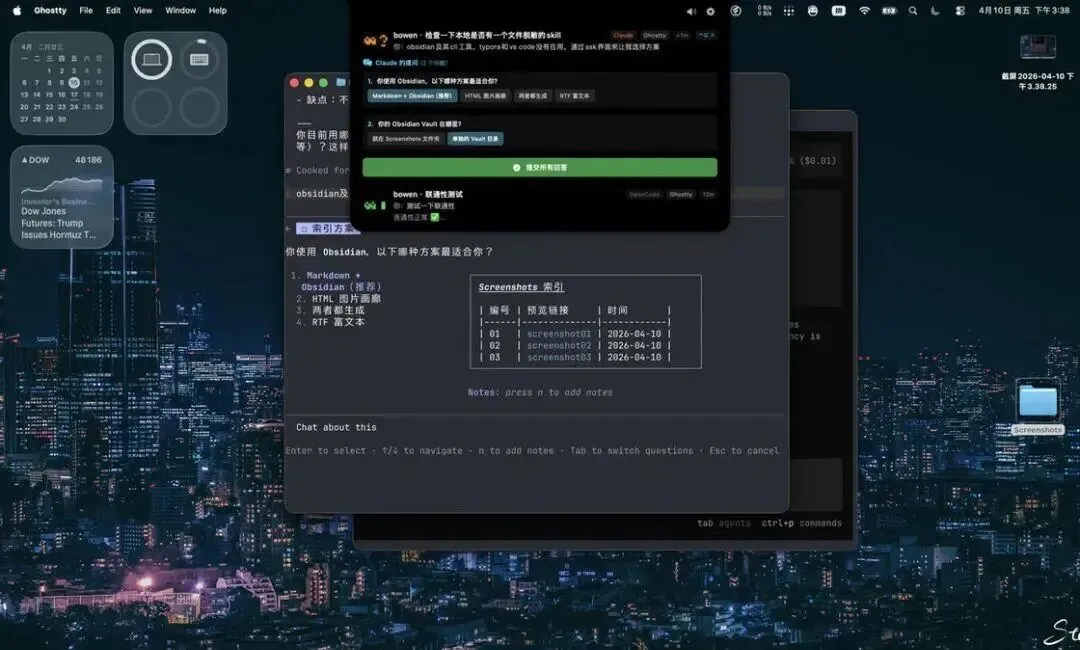Click the highlighted tab label in terminal

click(x=327, y=229)
